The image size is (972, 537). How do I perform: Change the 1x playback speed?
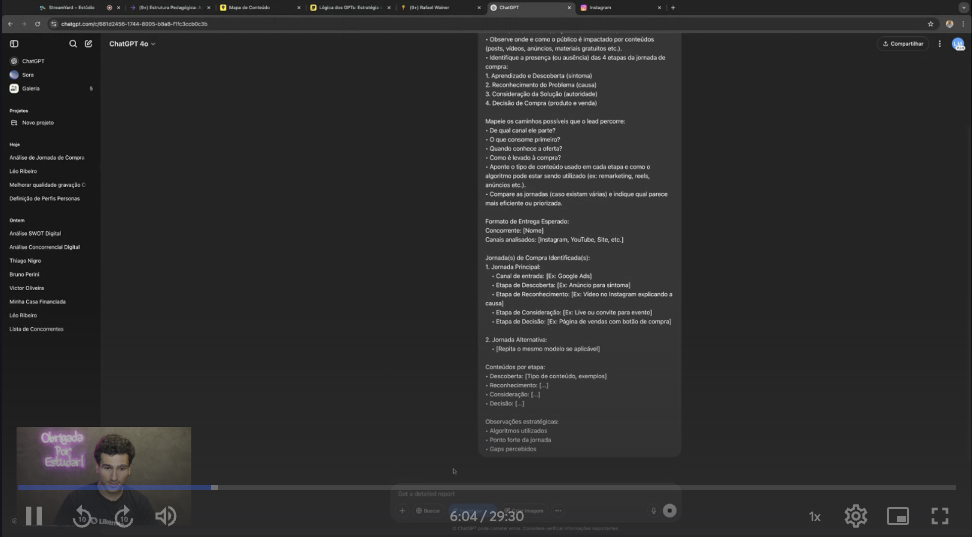814,516
